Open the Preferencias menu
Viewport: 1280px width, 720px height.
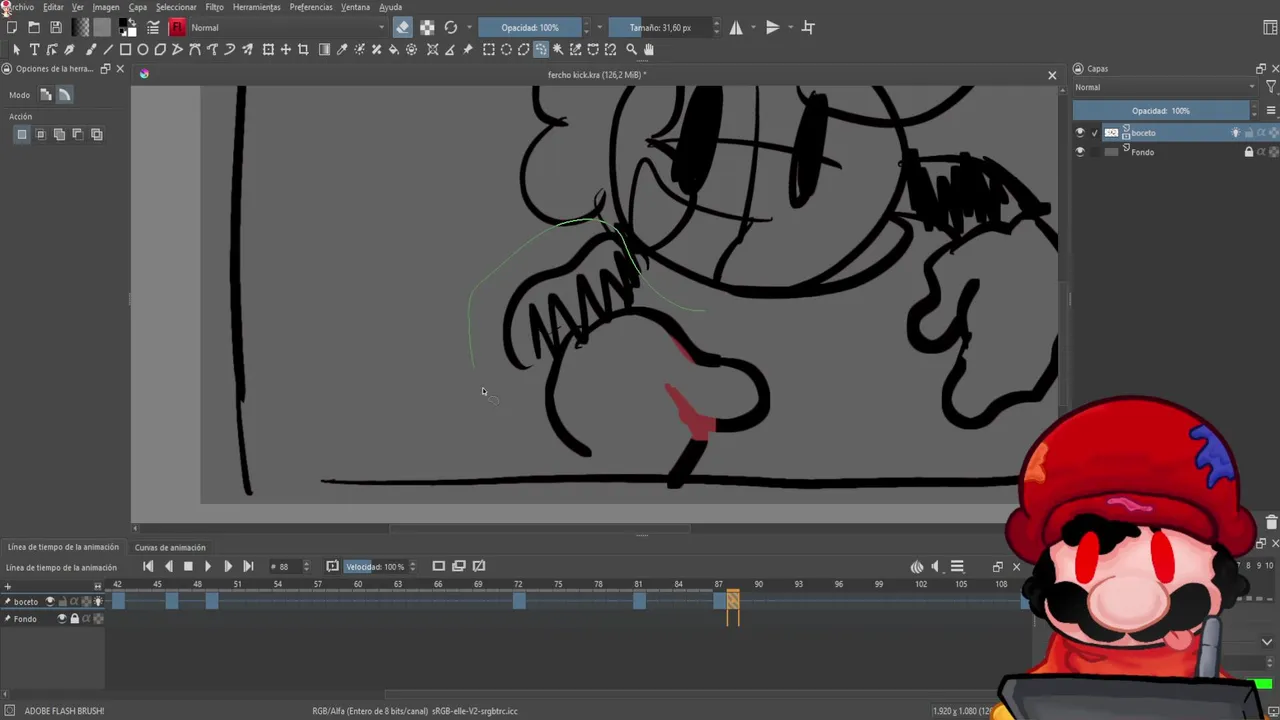(x=311, y=7)
